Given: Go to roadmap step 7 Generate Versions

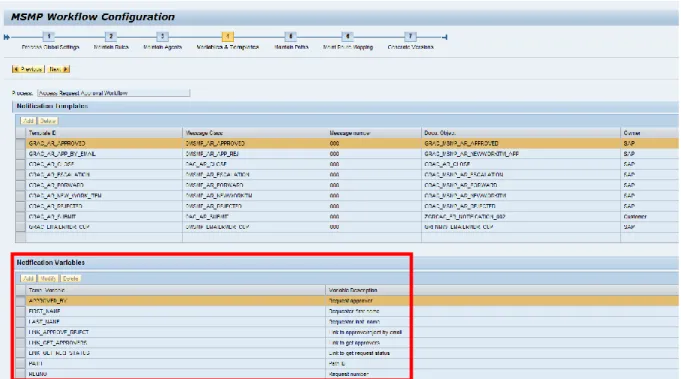Looking at the screenshot, I should click(410, 36).
